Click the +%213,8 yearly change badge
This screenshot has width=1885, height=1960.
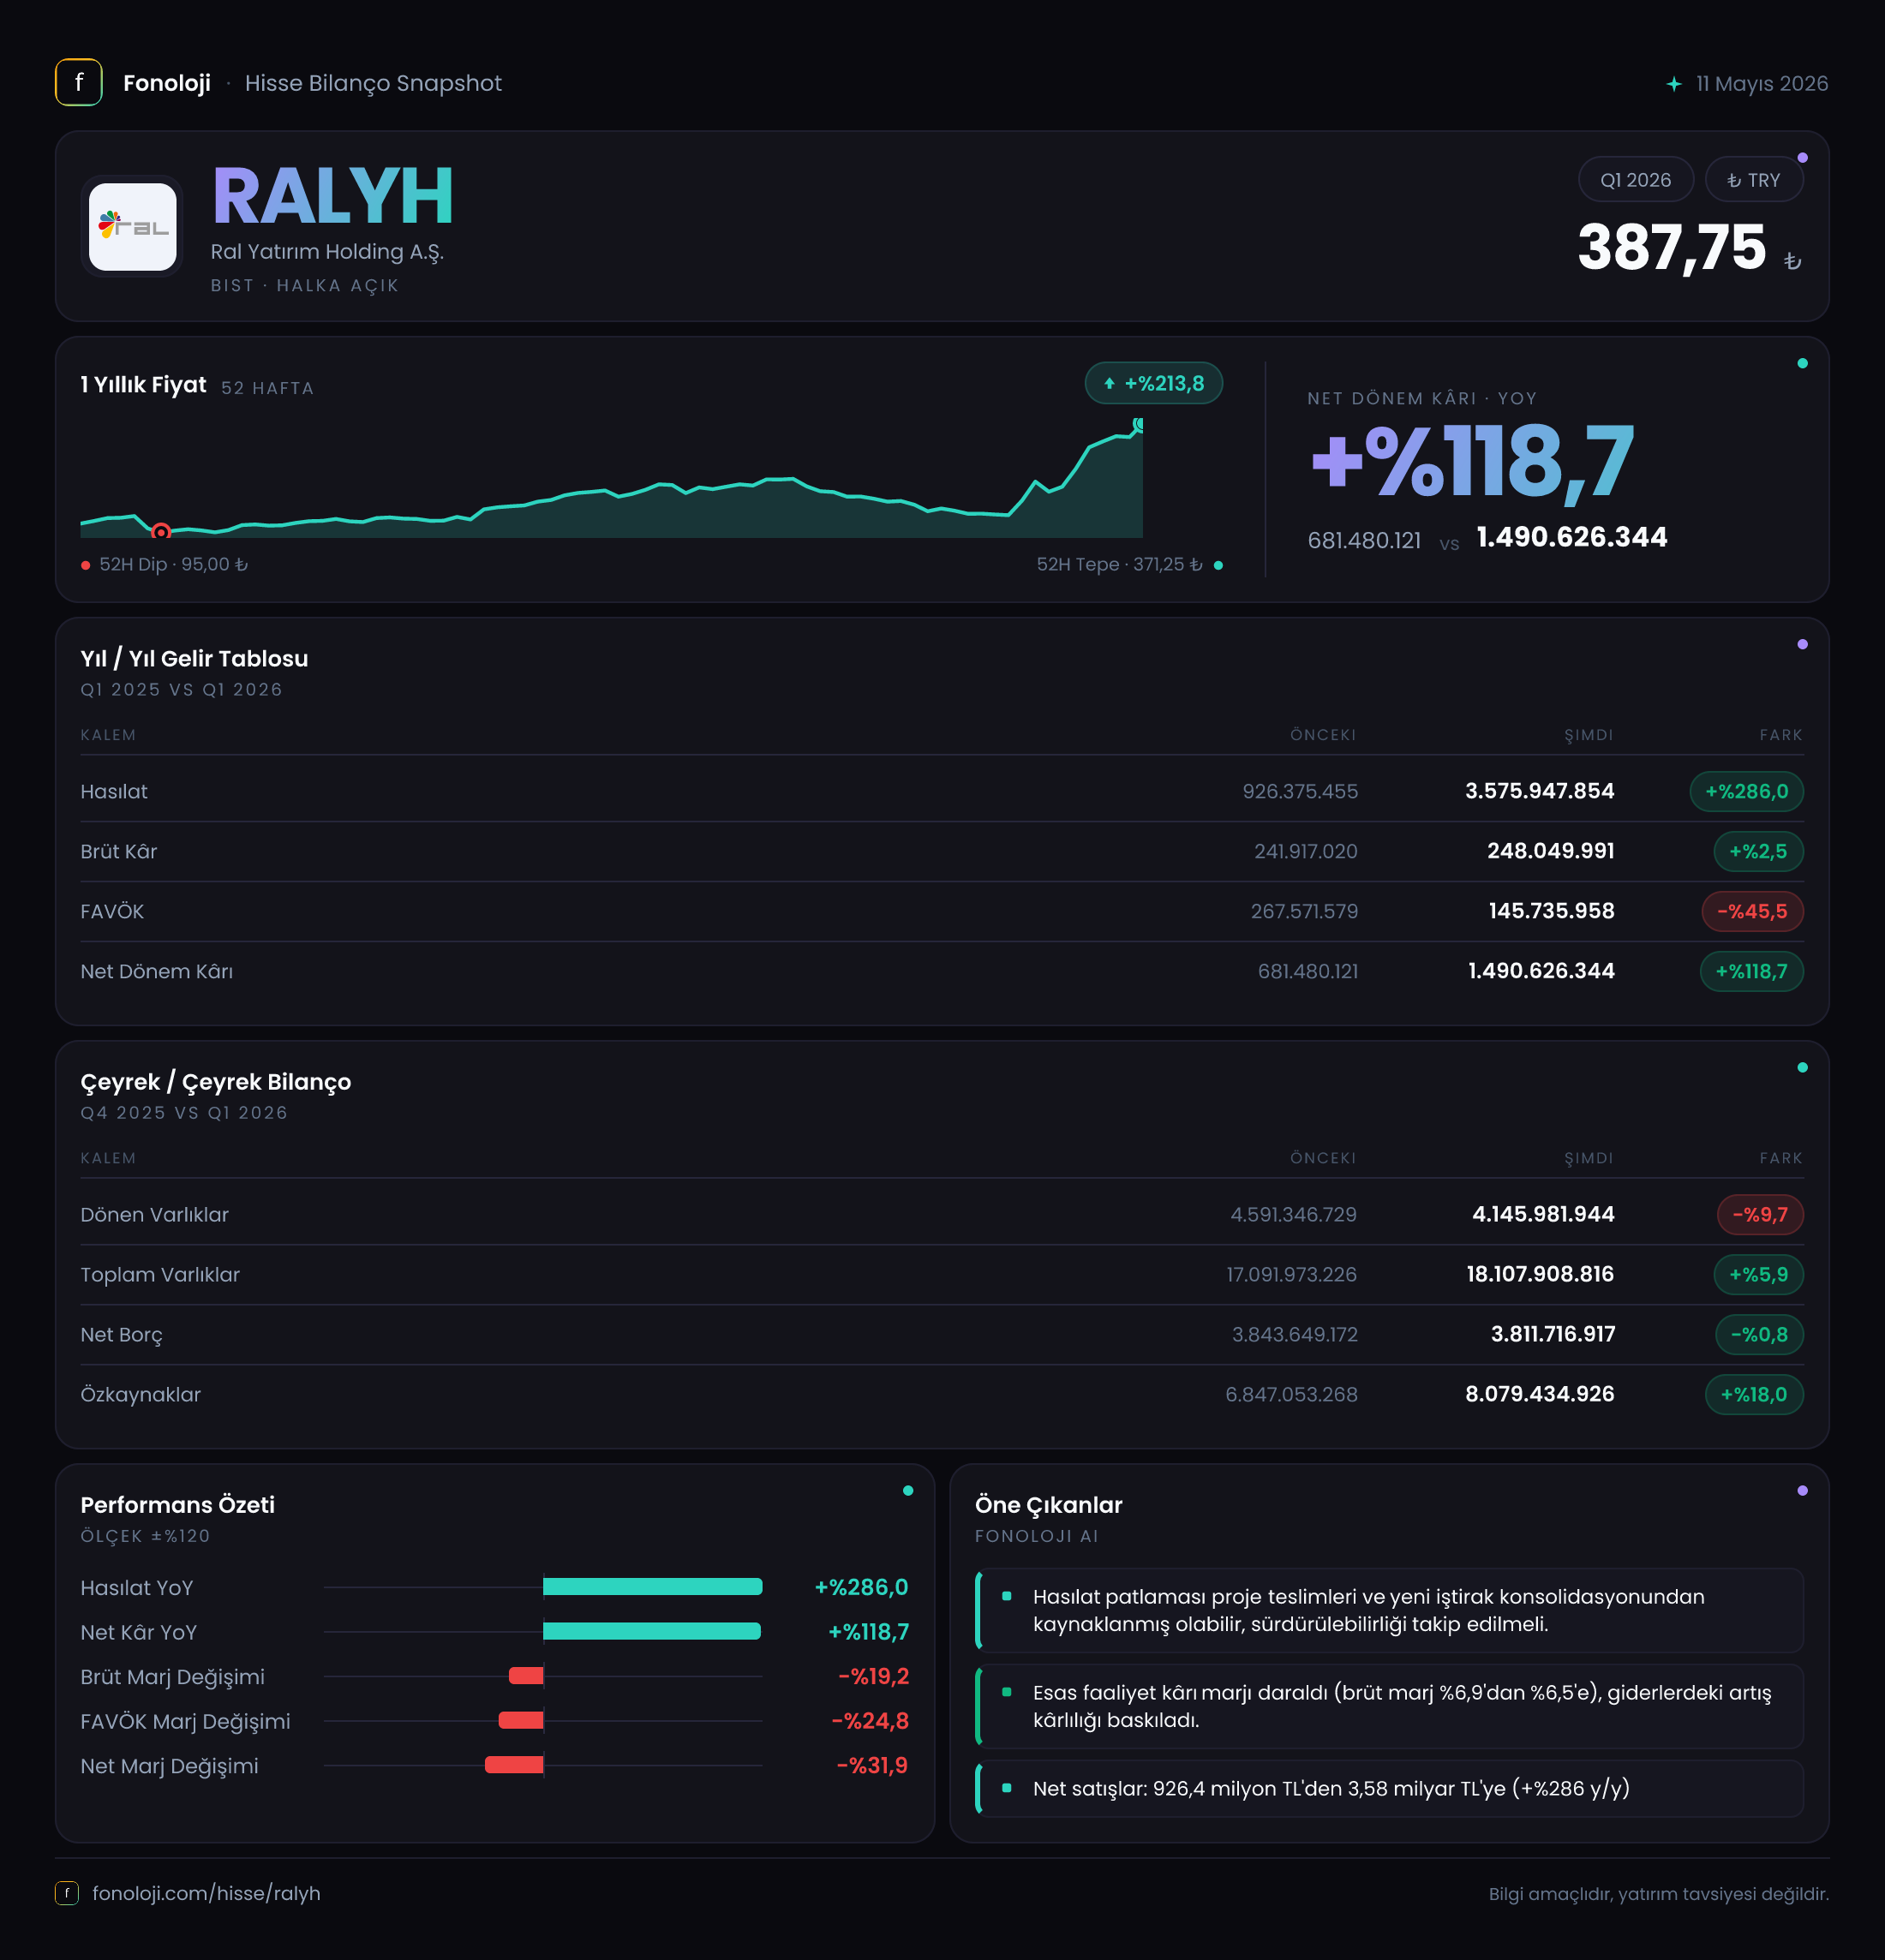(x=1154, y=383)
